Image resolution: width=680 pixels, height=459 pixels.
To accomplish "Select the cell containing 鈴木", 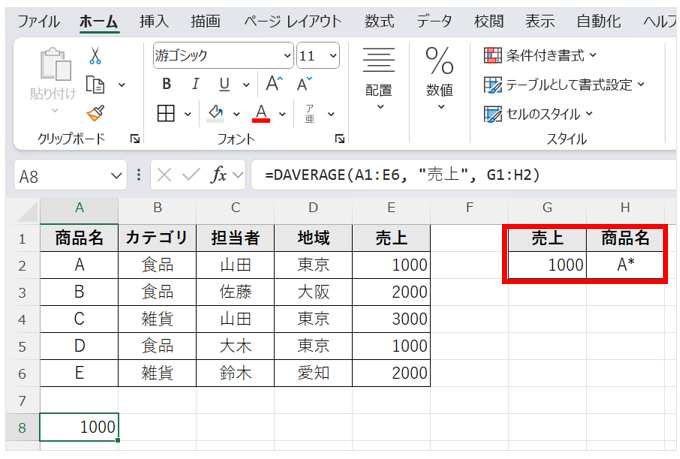I will pos(235,373).
